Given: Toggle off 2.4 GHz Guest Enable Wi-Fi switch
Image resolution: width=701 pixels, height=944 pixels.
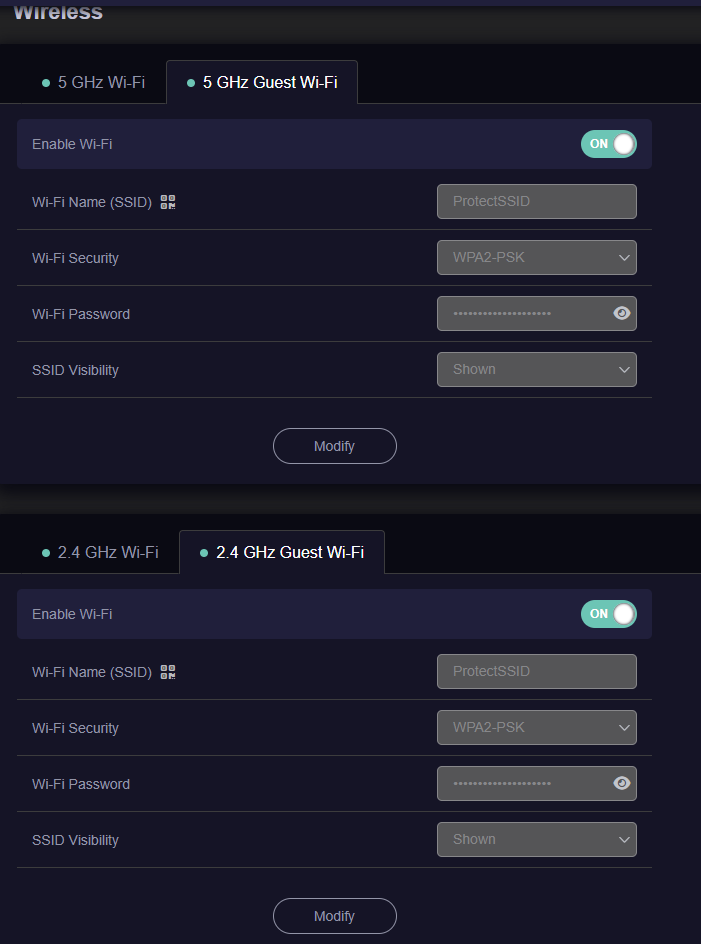Looking at the screenshot, I should pos(608,613).
